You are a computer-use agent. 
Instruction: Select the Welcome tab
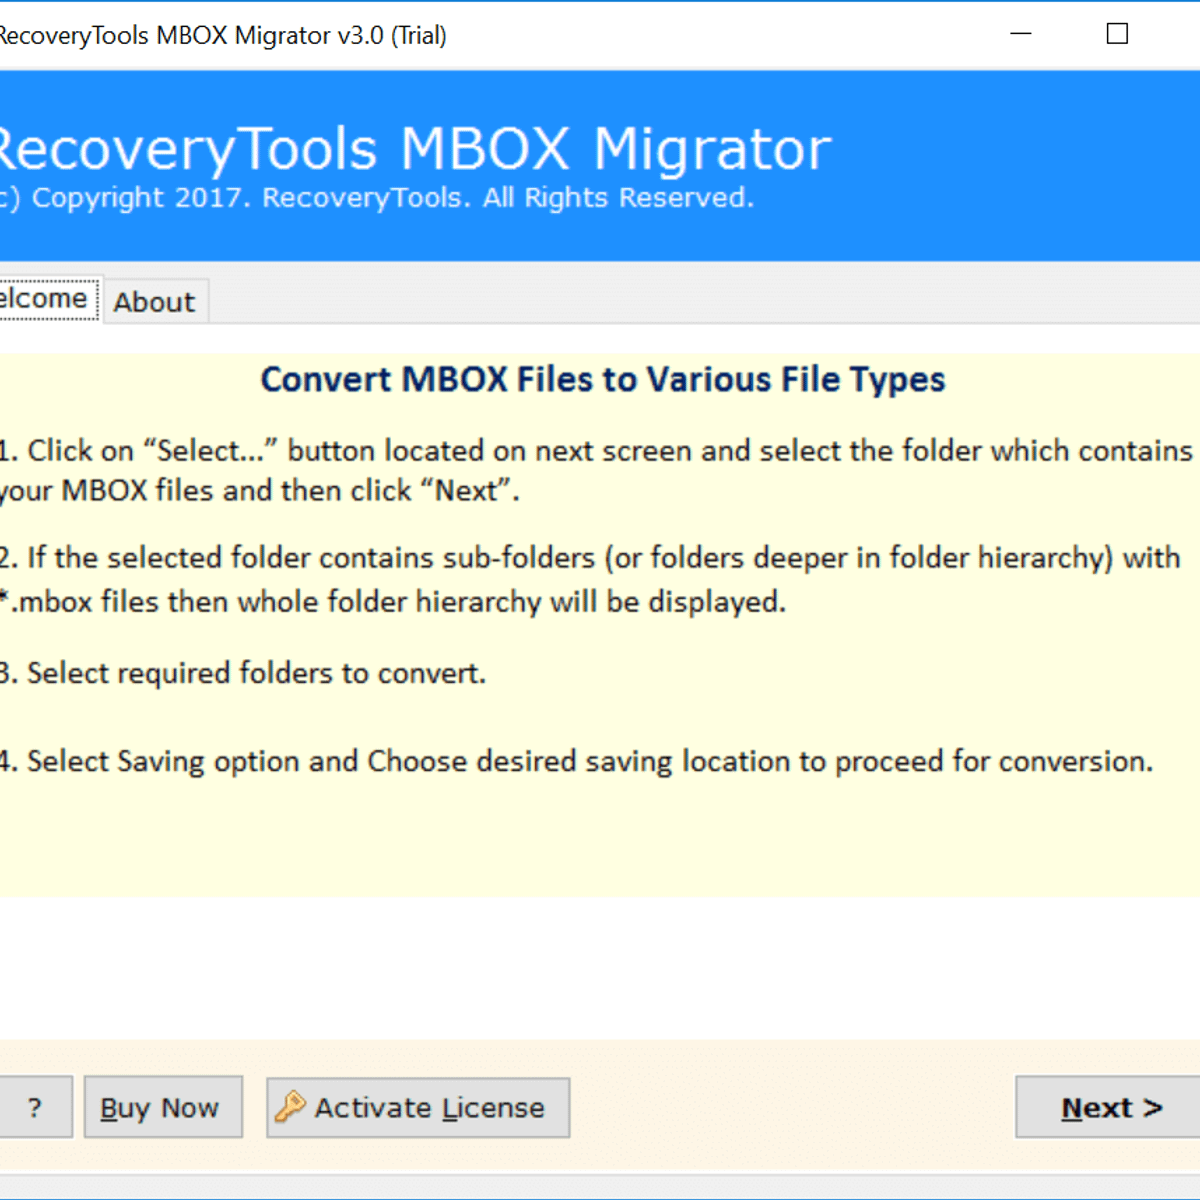click(48, 298)
